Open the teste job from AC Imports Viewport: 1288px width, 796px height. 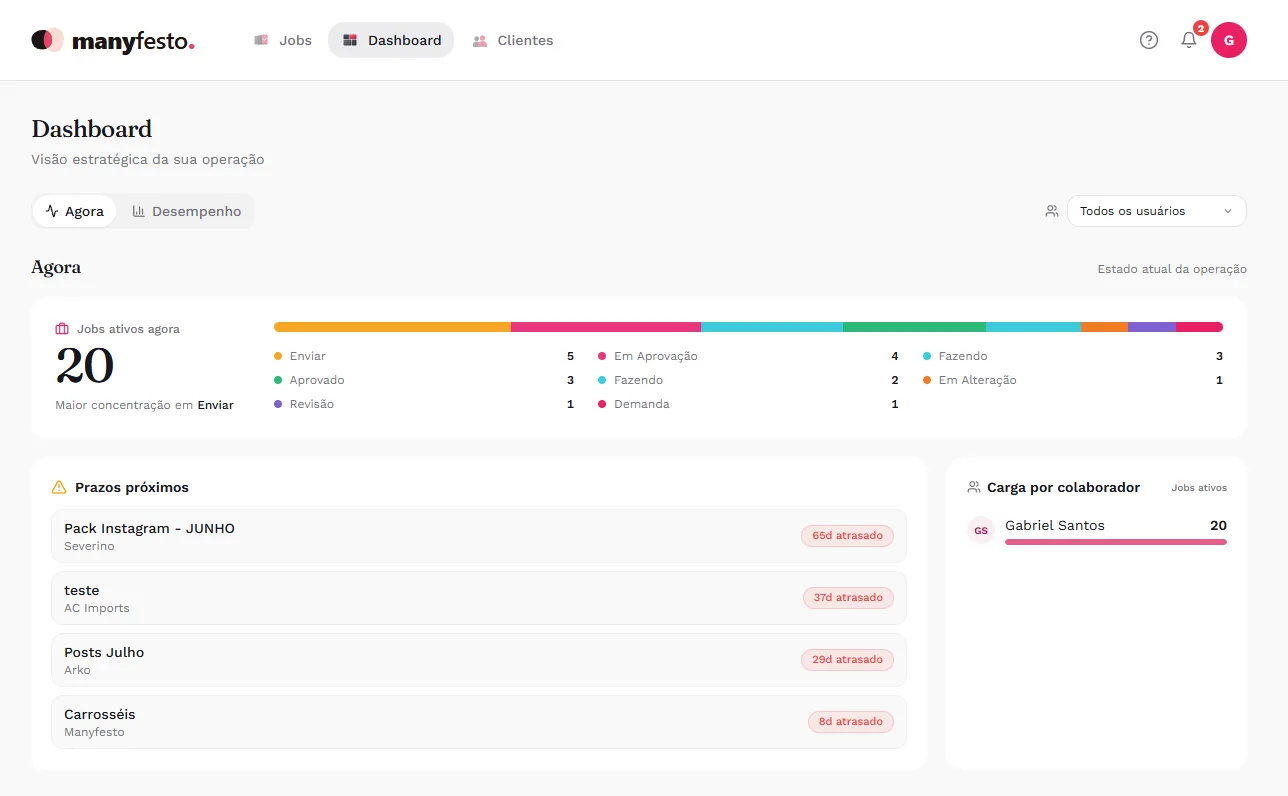pyautogui.click(x=479, y=598)
